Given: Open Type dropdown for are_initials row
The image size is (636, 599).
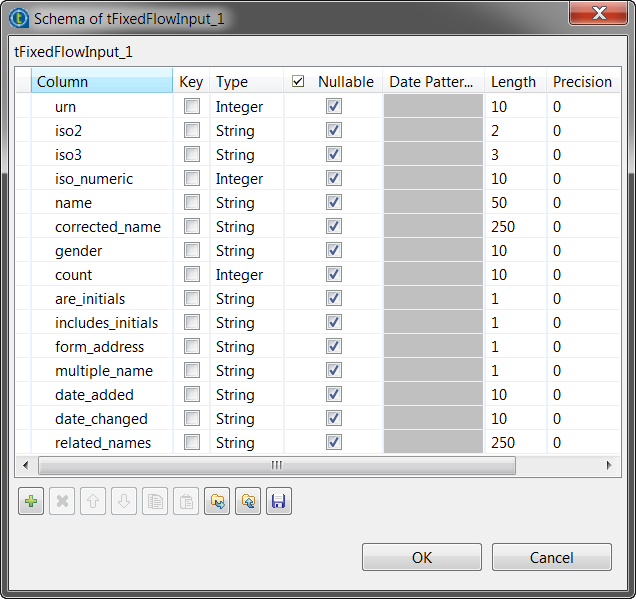Looking at the screenshot, I should [247, 298].
